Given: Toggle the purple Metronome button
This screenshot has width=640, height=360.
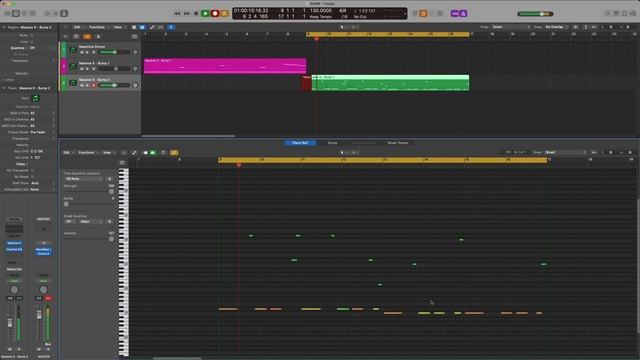Looking at the screenshot, I should pos(463,13).
